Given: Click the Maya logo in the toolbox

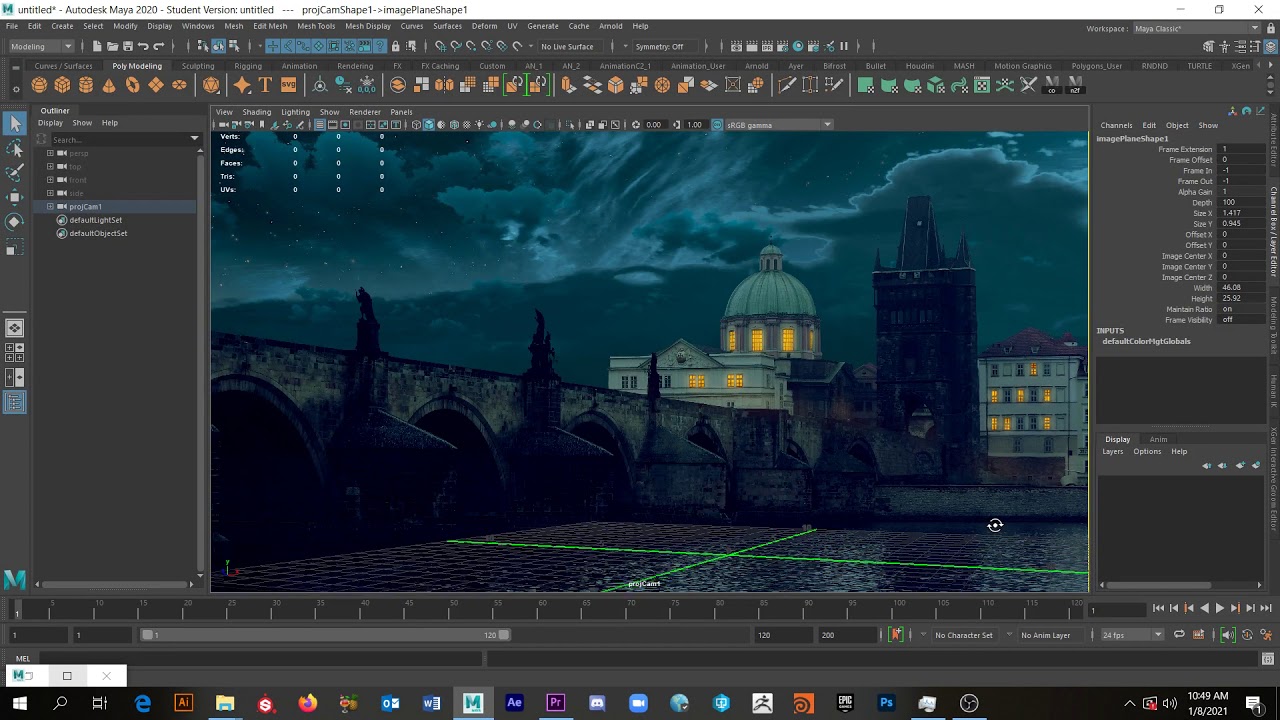Looking at the screenshot, I should (x=14, y=579).
